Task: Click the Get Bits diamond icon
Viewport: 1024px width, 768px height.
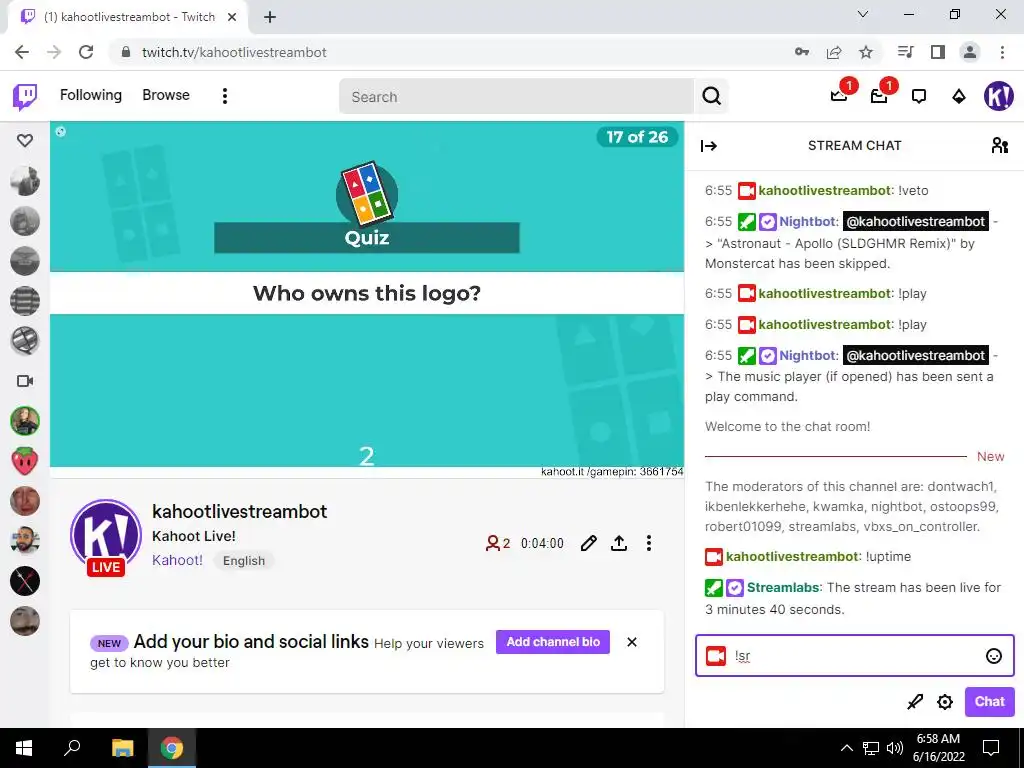Action: coord(959,97)
